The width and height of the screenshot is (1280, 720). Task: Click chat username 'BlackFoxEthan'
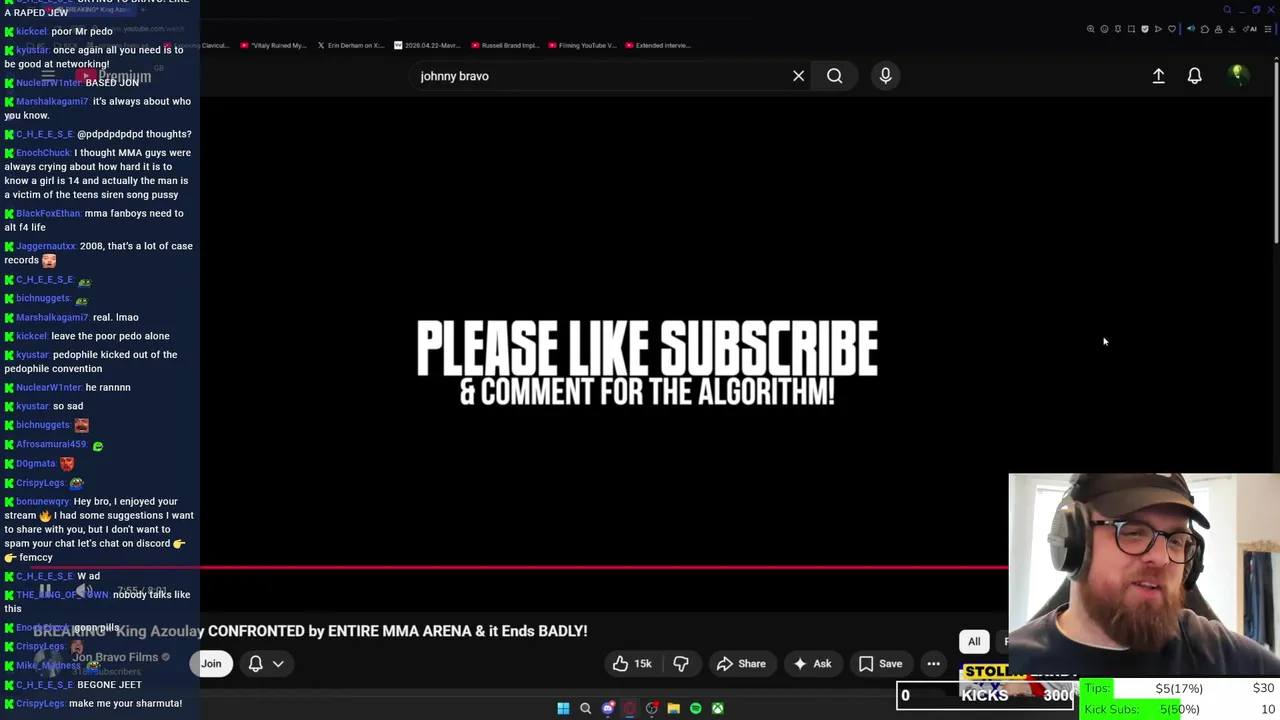[48, 213]
